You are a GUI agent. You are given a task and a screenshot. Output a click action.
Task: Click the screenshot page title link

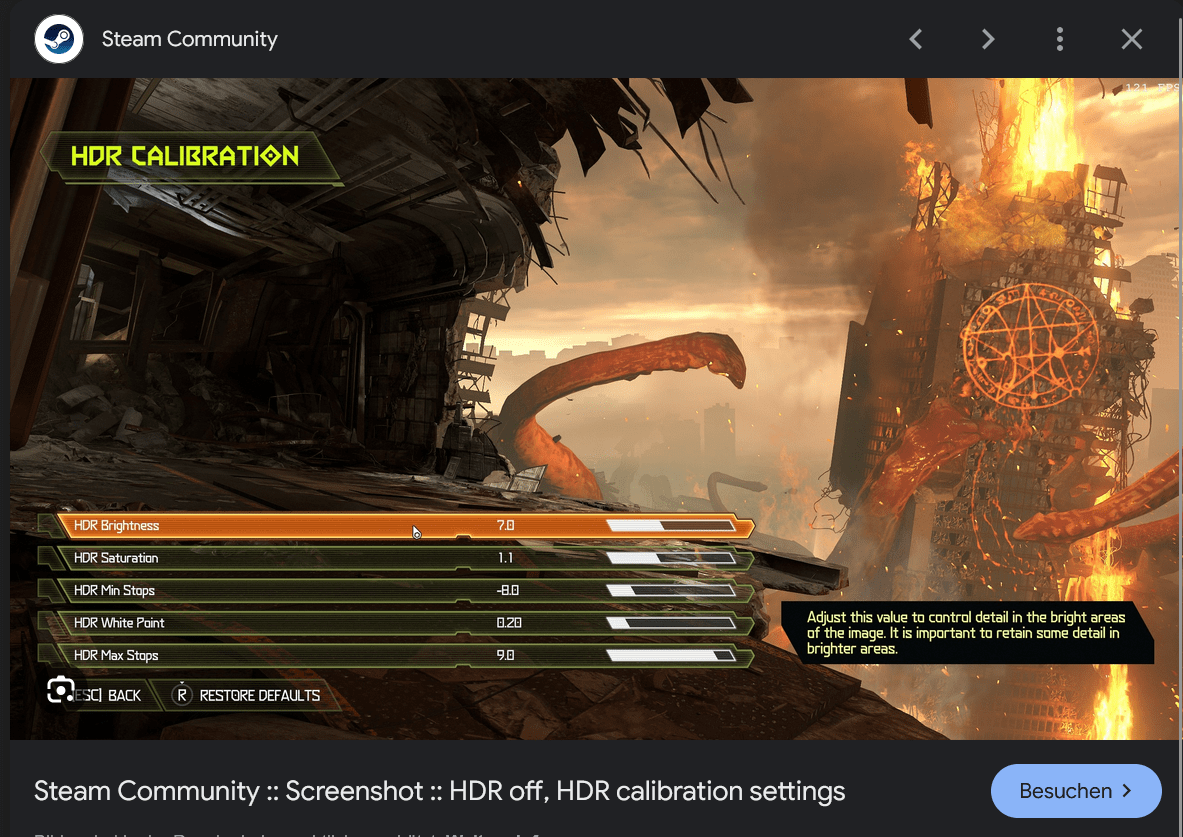439,791
